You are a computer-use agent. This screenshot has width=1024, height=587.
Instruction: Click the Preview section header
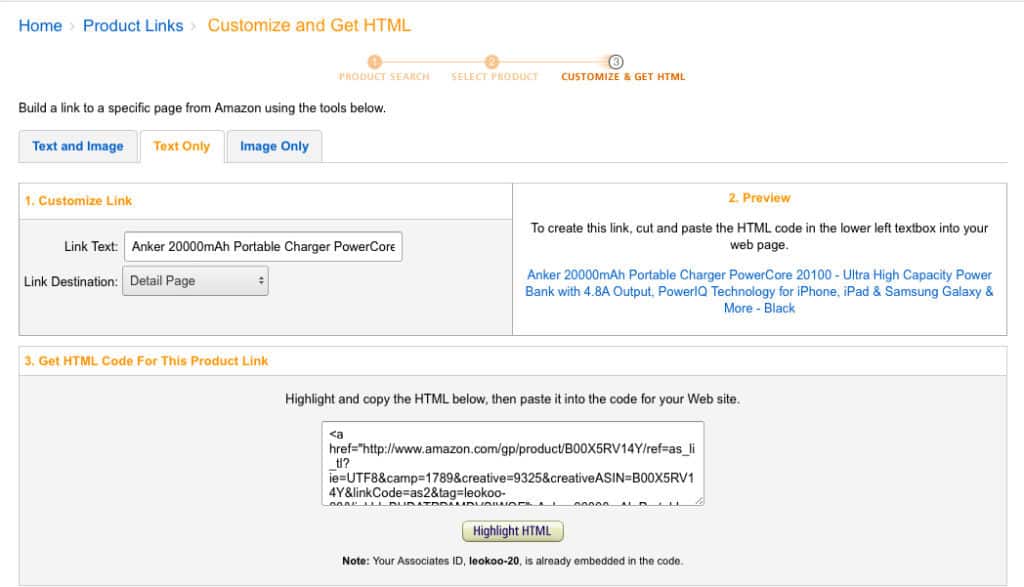coord(760,197)
